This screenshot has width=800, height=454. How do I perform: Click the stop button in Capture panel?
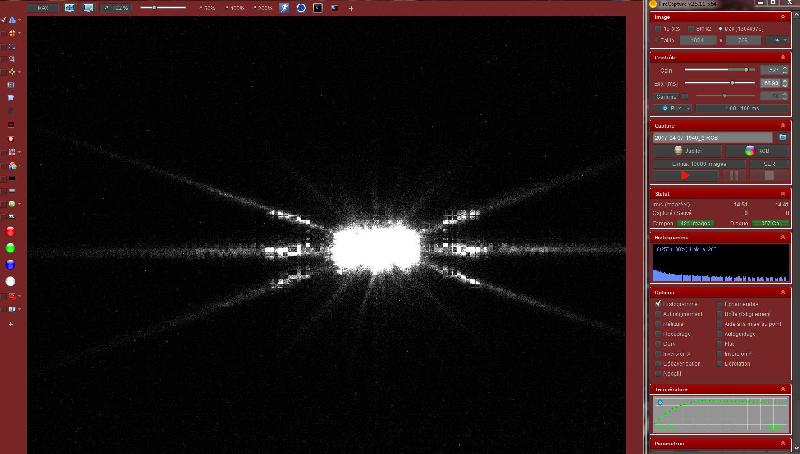tap(769, 175)
